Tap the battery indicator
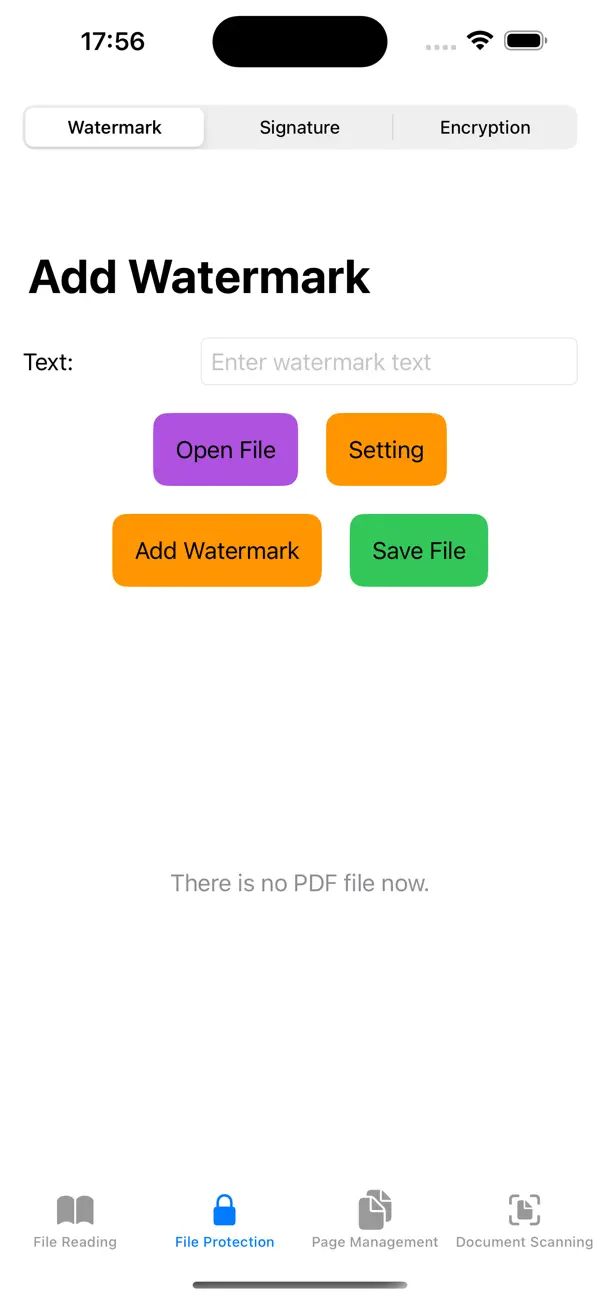 (x=524, y=40)
